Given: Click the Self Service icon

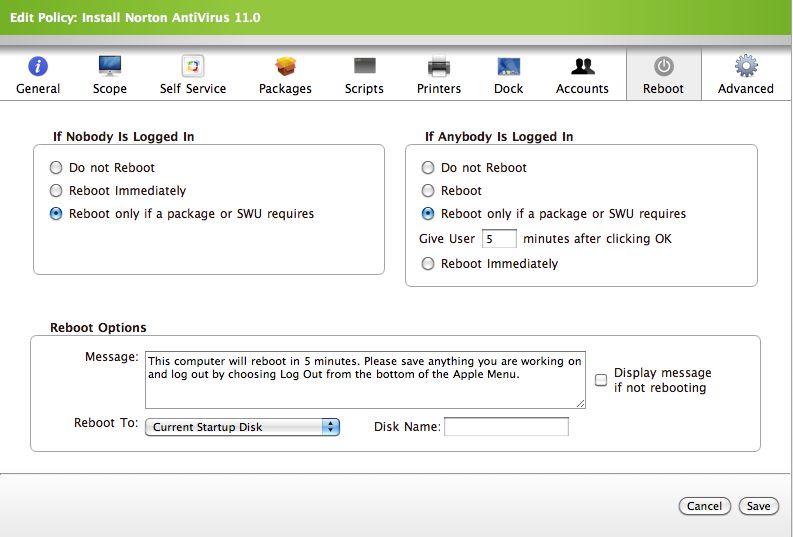Looking at the screenshot, I should coord(193,66).
